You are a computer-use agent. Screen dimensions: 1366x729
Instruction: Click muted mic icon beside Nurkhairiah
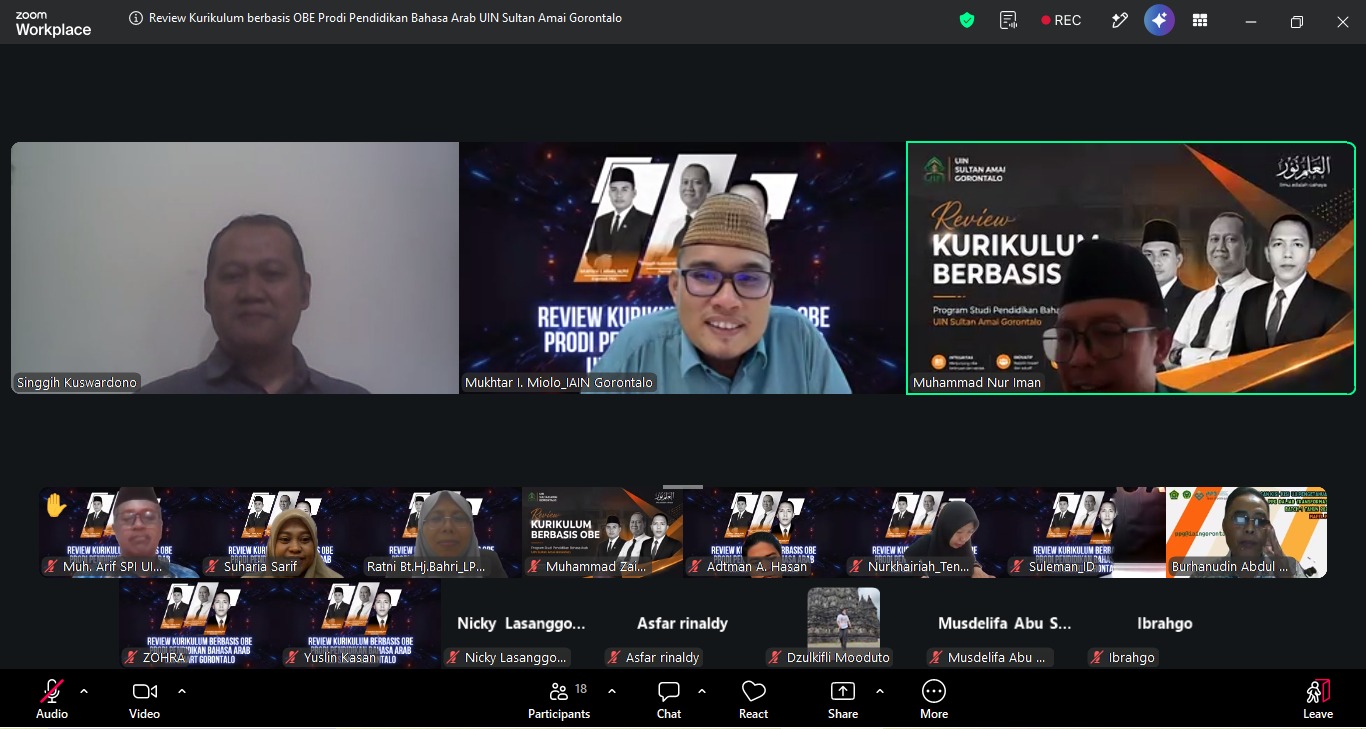(x=857, y=567)
